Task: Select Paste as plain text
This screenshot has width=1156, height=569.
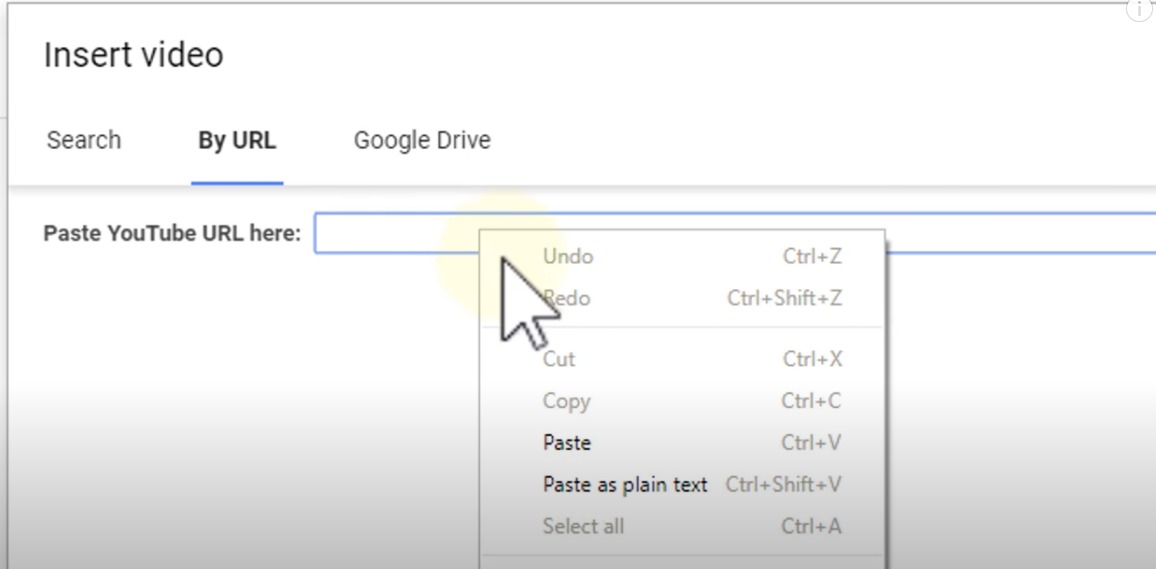Action: [625, 485]
